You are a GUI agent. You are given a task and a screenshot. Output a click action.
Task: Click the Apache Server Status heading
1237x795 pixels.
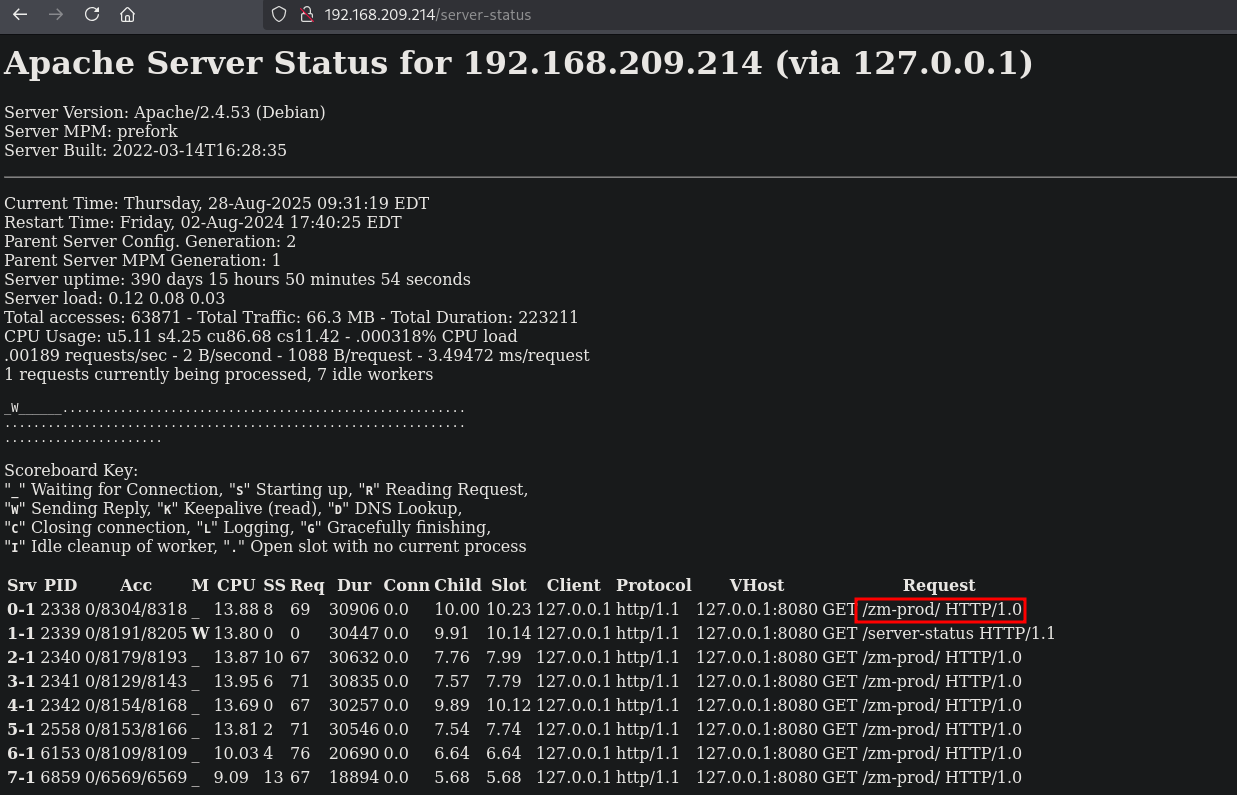518,63
